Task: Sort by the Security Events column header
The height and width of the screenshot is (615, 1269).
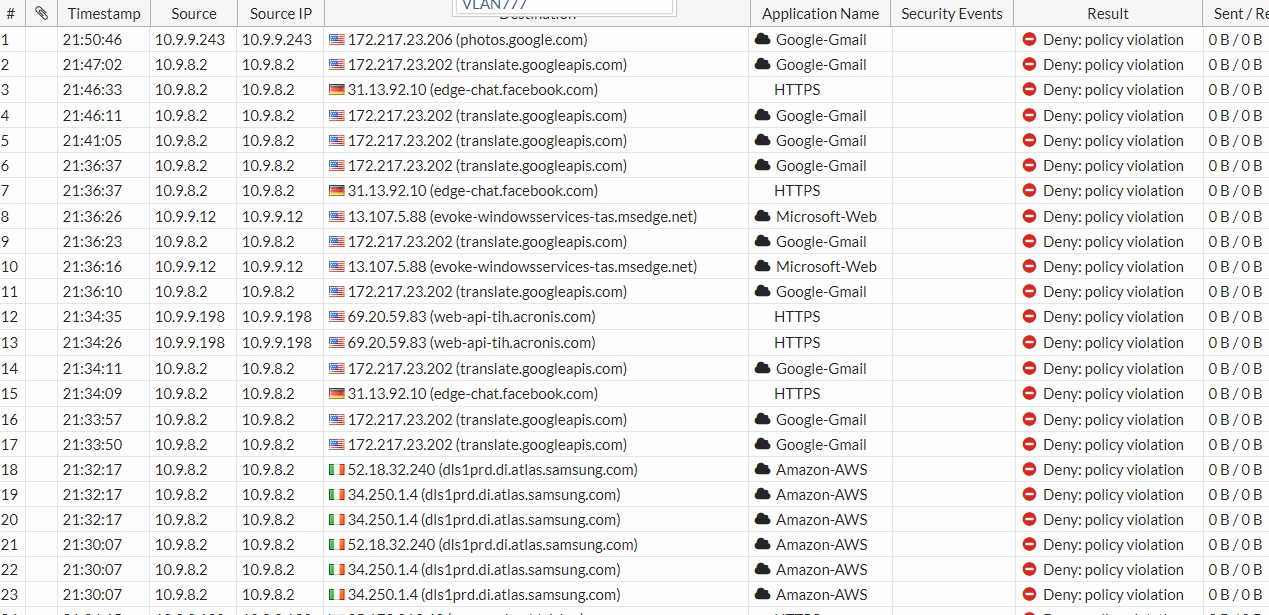Action: coord(952,13)
